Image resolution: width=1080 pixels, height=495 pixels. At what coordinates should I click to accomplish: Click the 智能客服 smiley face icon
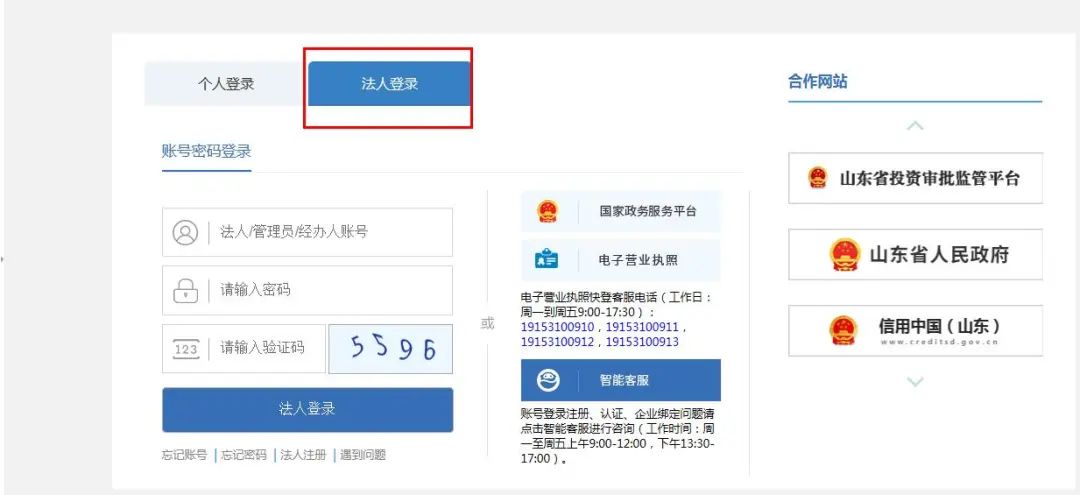548,381
